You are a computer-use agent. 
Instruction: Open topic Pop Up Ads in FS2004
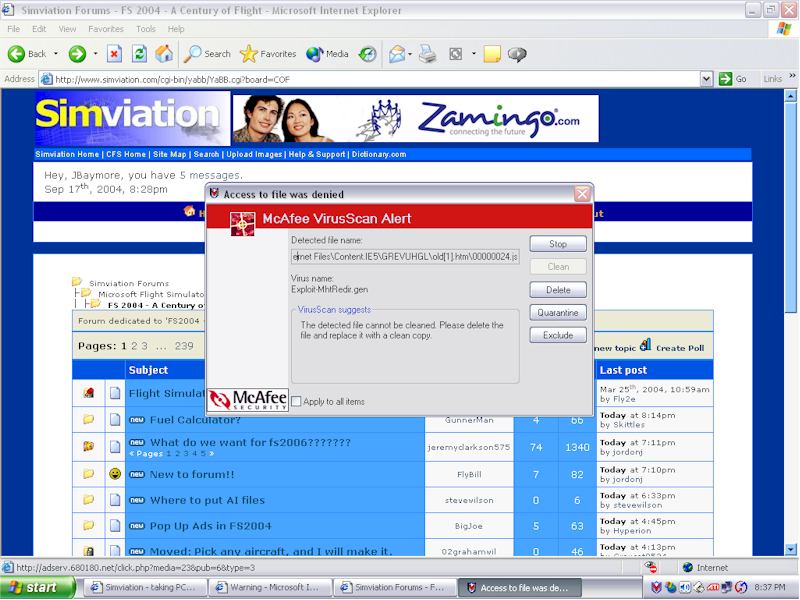coord(210,526)
